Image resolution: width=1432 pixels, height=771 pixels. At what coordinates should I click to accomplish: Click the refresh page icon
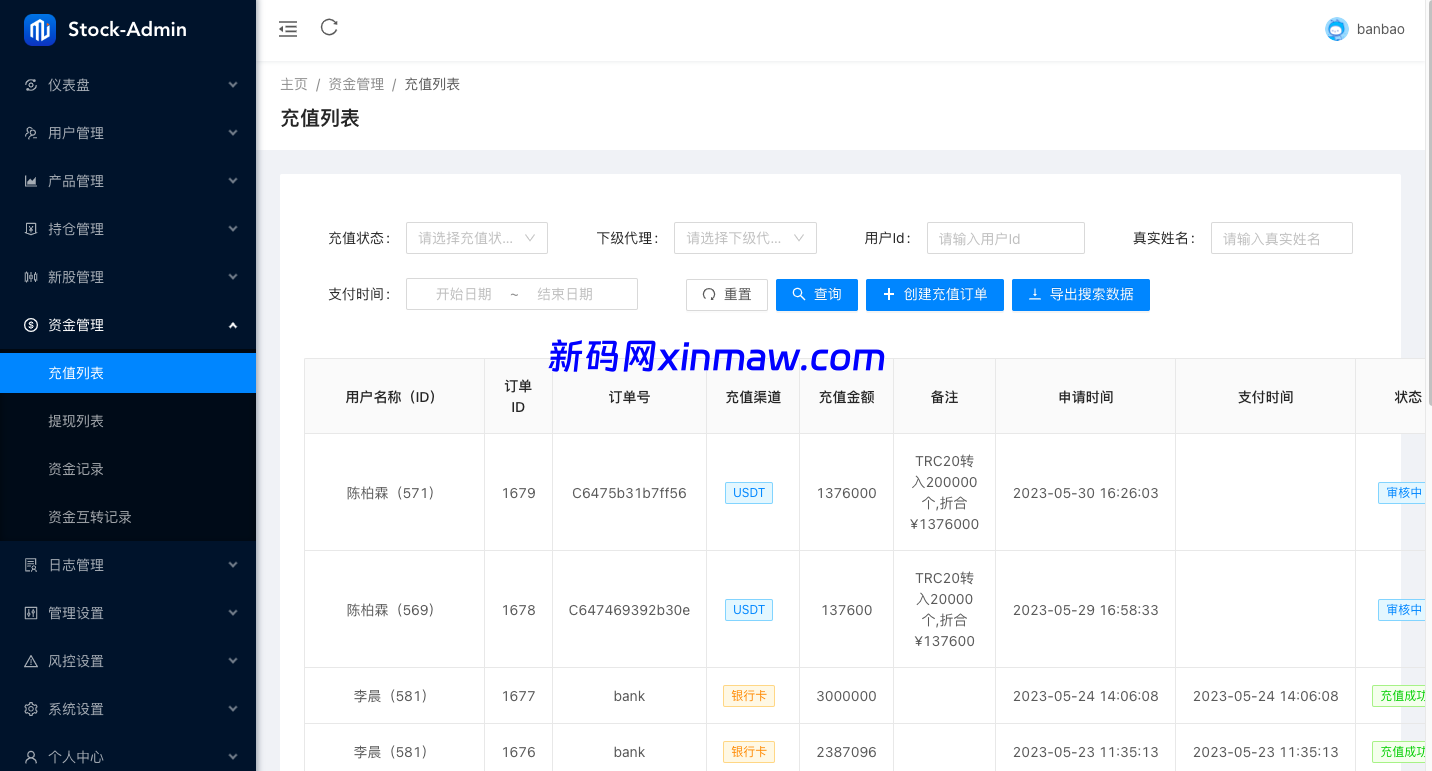pyautogui.click(x=329, y=28)
